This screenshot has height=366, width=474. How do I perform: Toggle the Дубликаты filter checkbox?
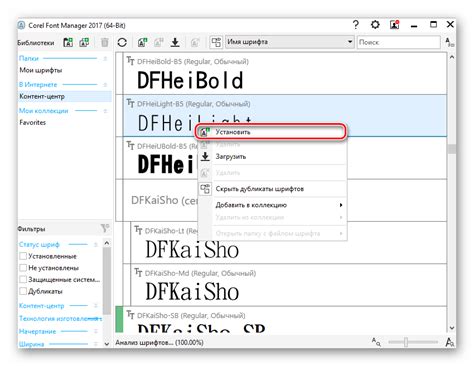[23, 291]
